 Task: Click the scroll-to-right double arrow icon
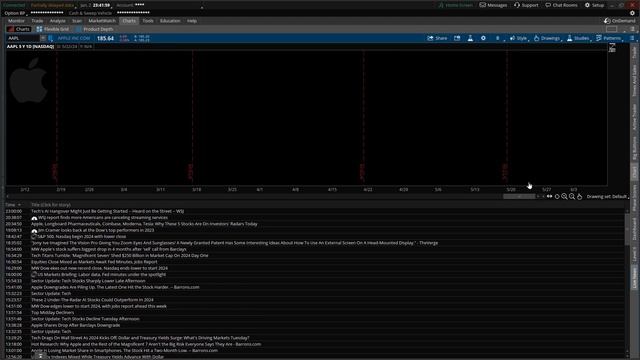(549, 196)
